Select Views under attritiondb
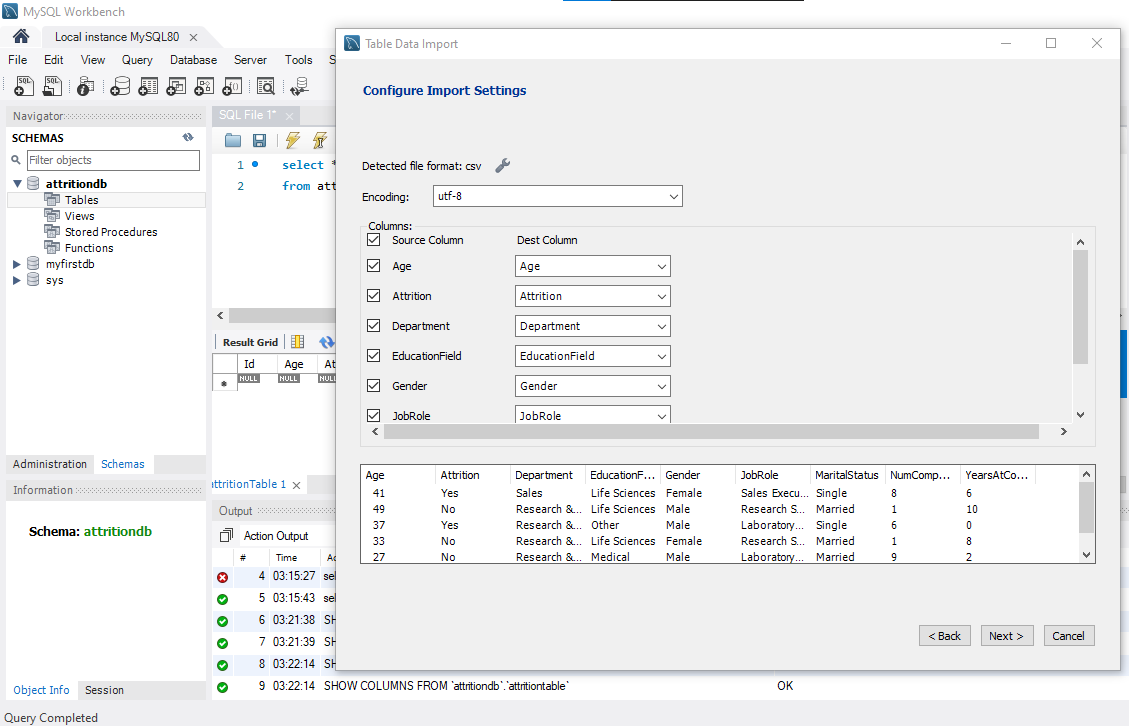Screen dimensions: 1129x726 (79, 216)
